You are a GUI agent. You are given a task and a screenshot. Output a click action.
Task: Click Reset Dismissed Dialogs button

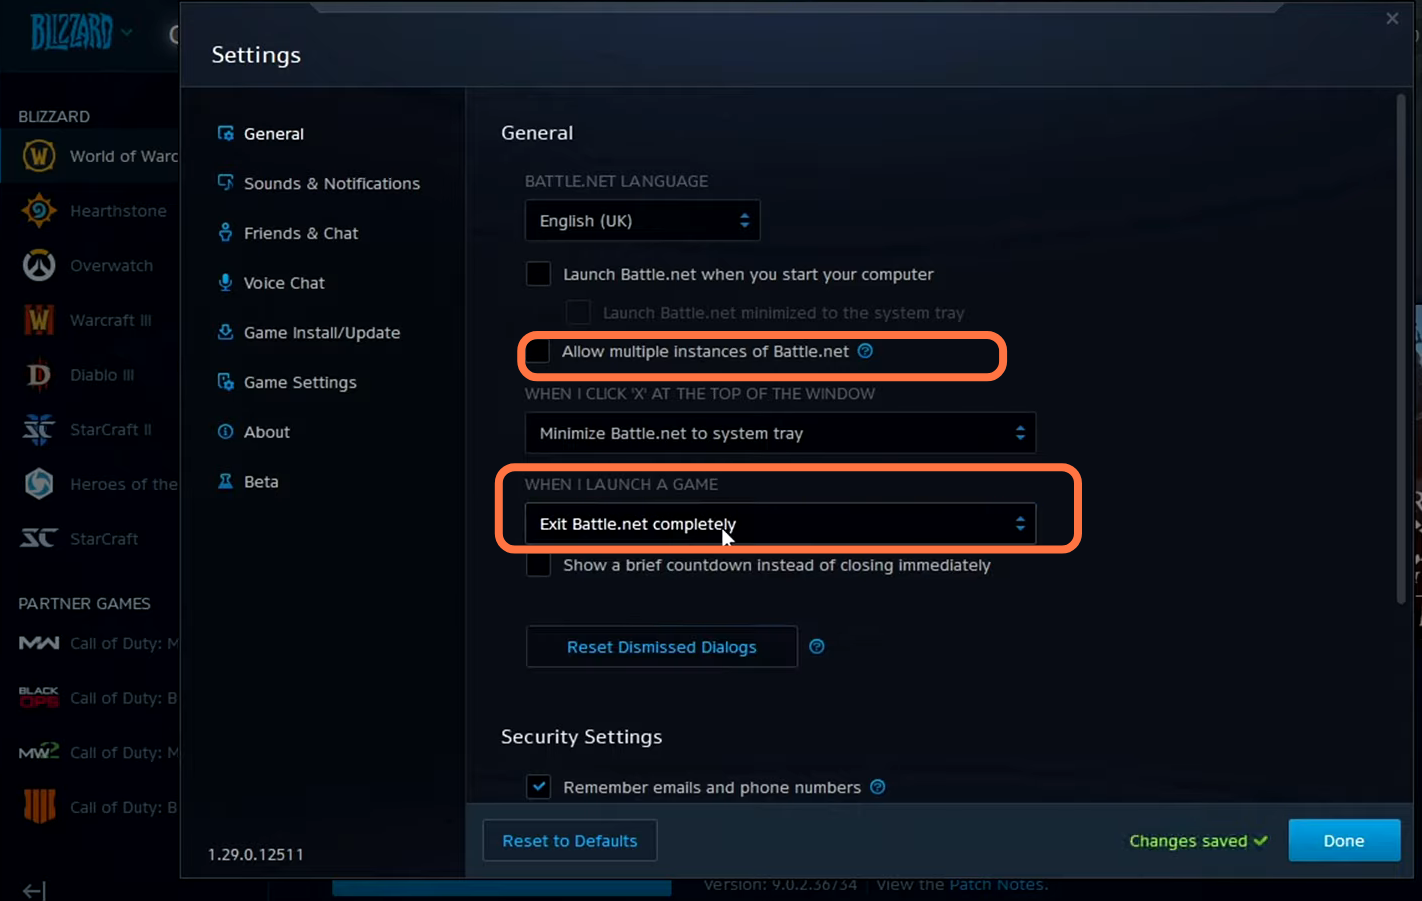click(661, 647)
